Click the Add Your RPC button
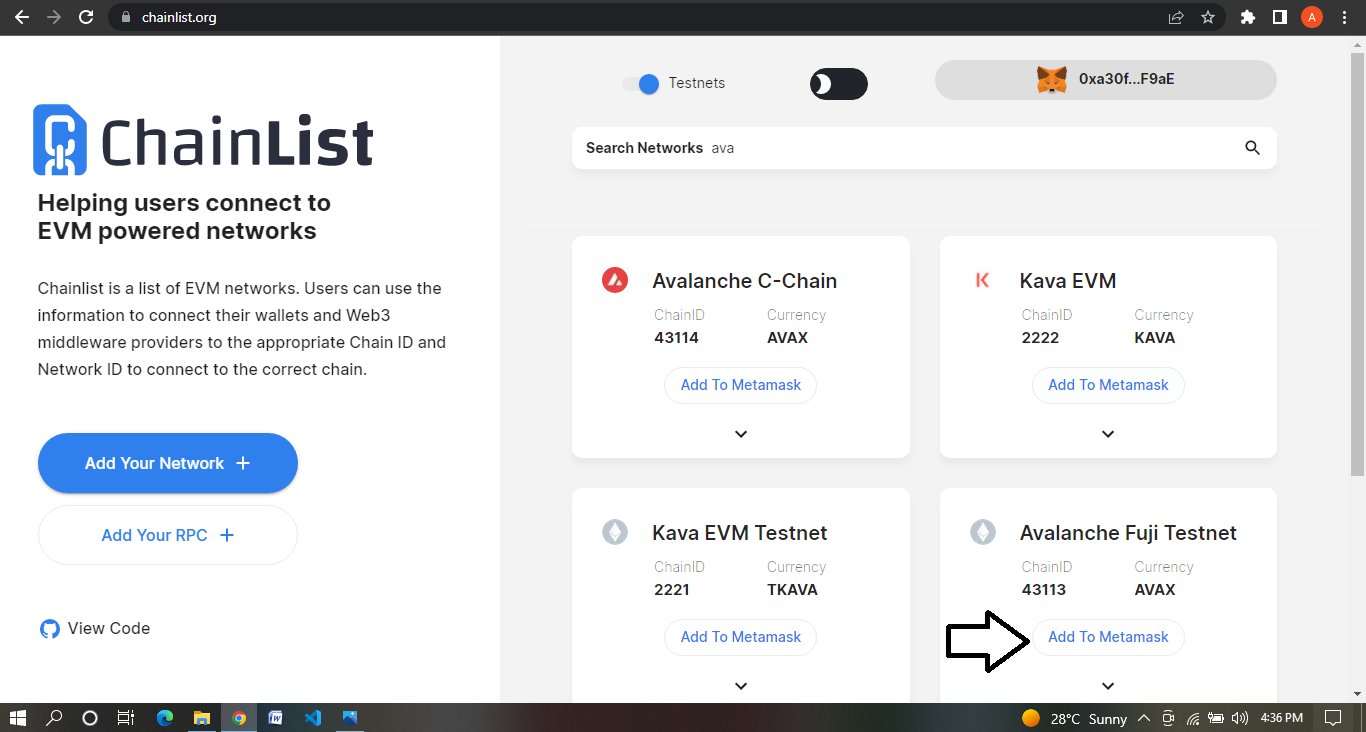This screenshot has width=1366, height=732. click(x=168, y=535)
